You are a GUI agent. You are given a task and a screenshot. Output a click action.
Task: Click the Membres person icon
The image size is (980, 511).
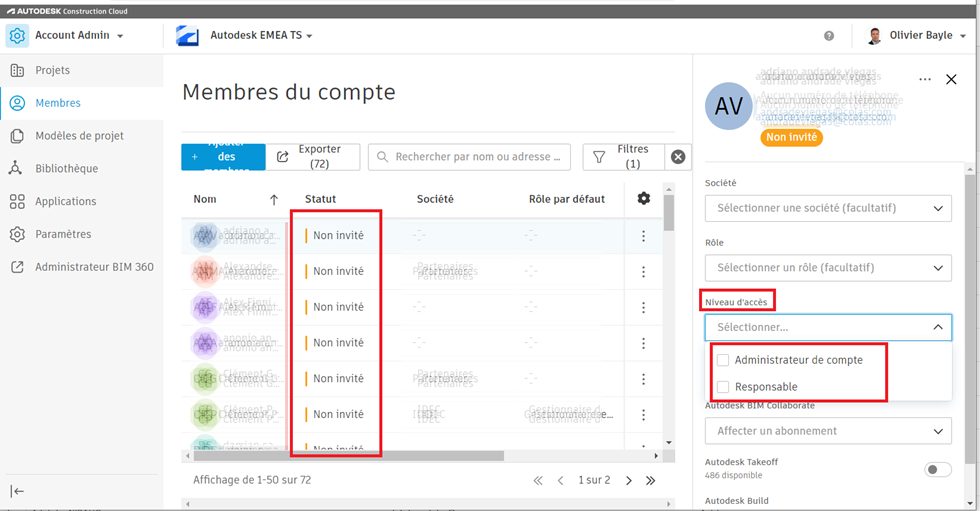[x=18, y=103]
